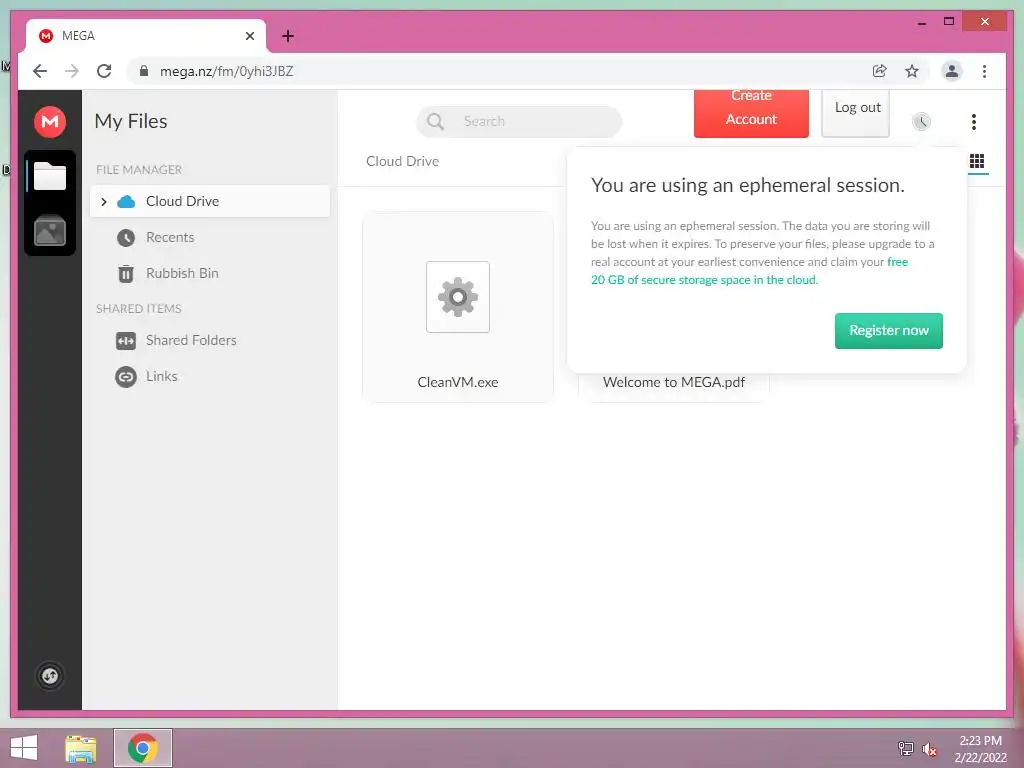
Task: Open Shared Folders in the sidebar
Action: pyautogui.click(x=210, y=341)
